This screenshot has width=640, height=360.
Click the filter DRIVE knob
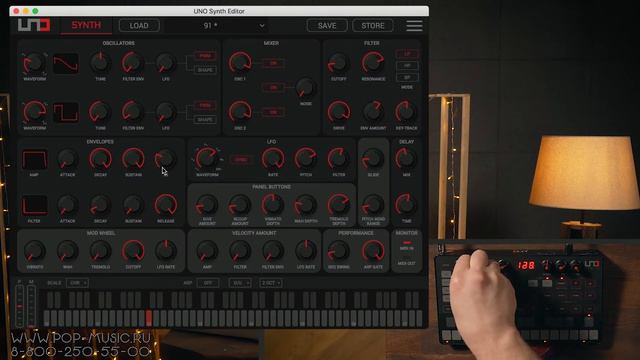338,112
